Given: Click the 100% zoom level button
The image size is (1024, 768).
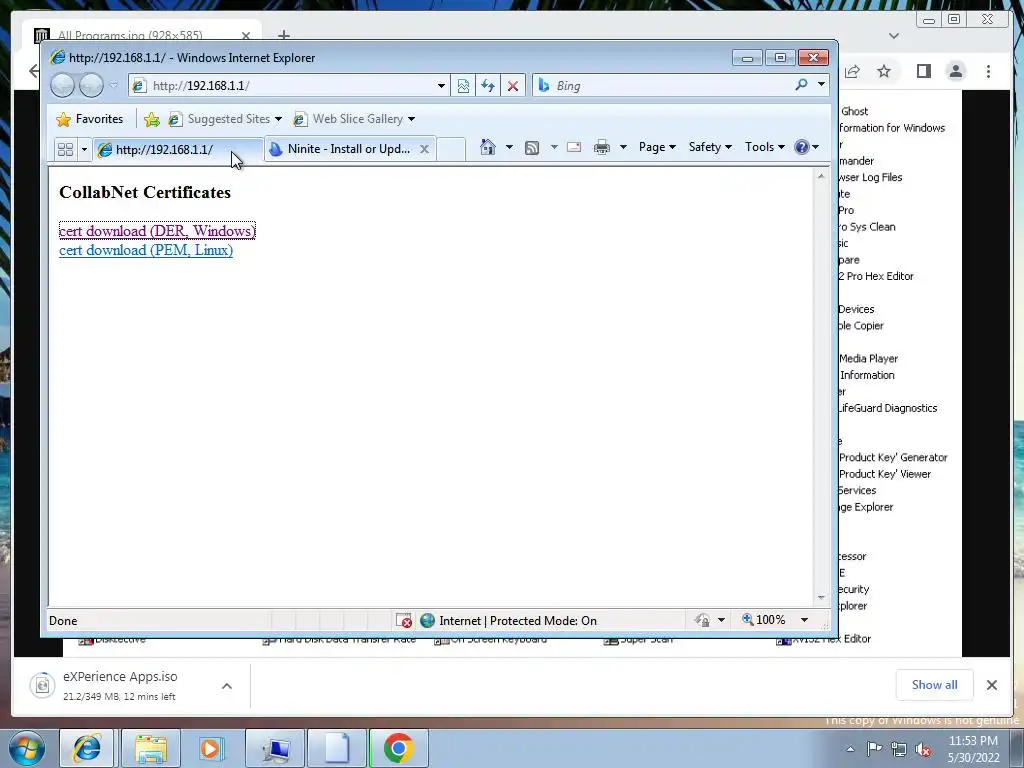Looking at the screenshot, I should pos(764,620).
